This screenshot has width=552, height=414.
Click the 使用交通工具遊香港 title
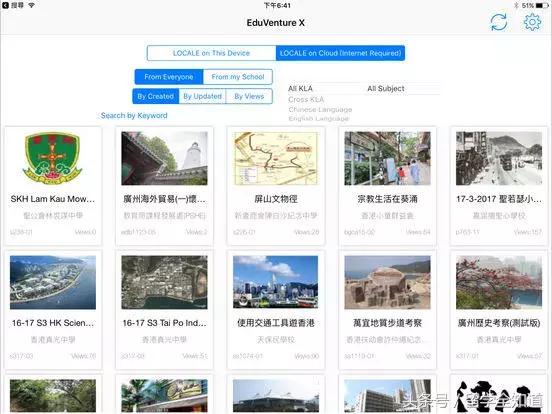(x=276, y=323)
